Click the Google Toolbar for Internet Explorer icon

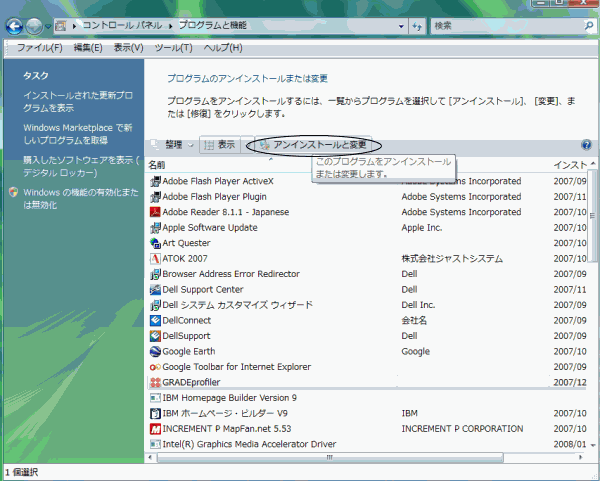(155, 367)
